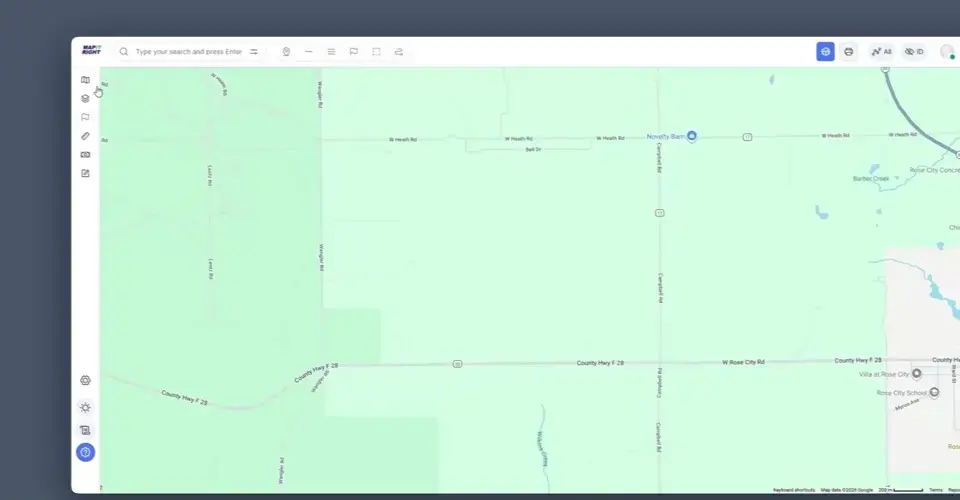Click the 'Novelty Barn' place label
The height and width of the screenshot is (500, 960).
[x=666, y=136]
